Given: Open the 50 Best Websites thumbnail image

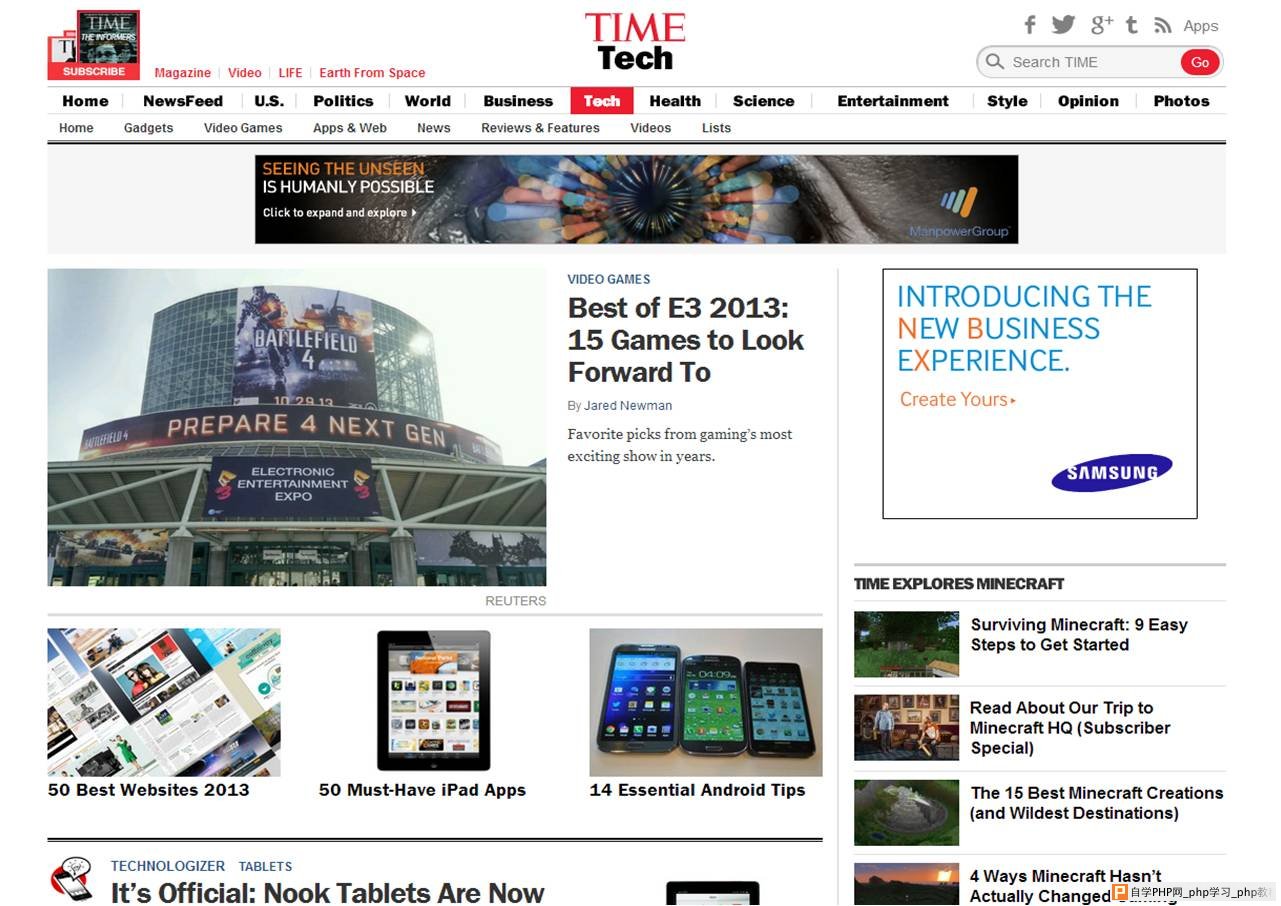Looking at the screenshot, I should 164,702.
